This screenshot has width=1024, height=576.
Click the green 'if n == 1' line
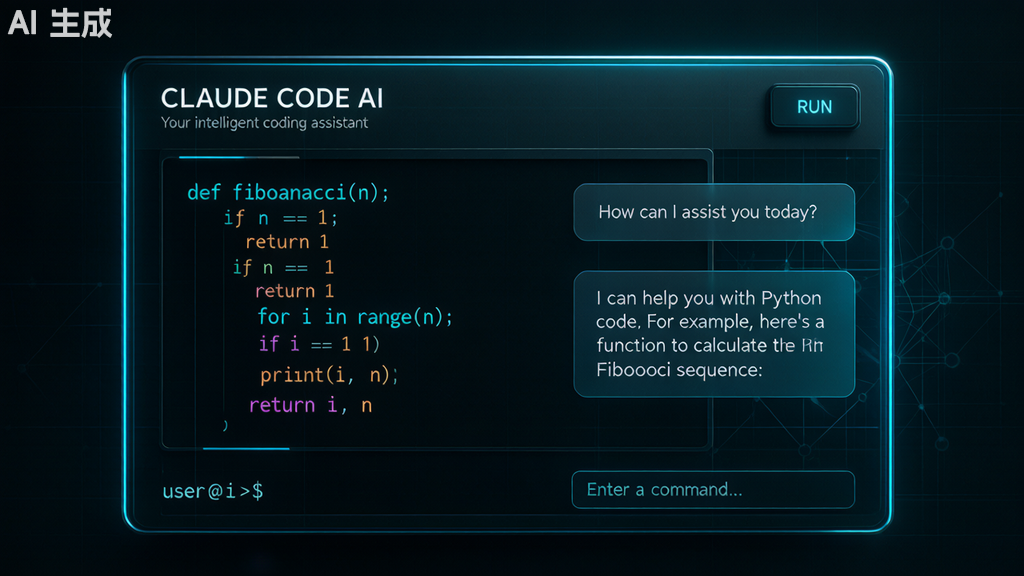pos(283,267)
